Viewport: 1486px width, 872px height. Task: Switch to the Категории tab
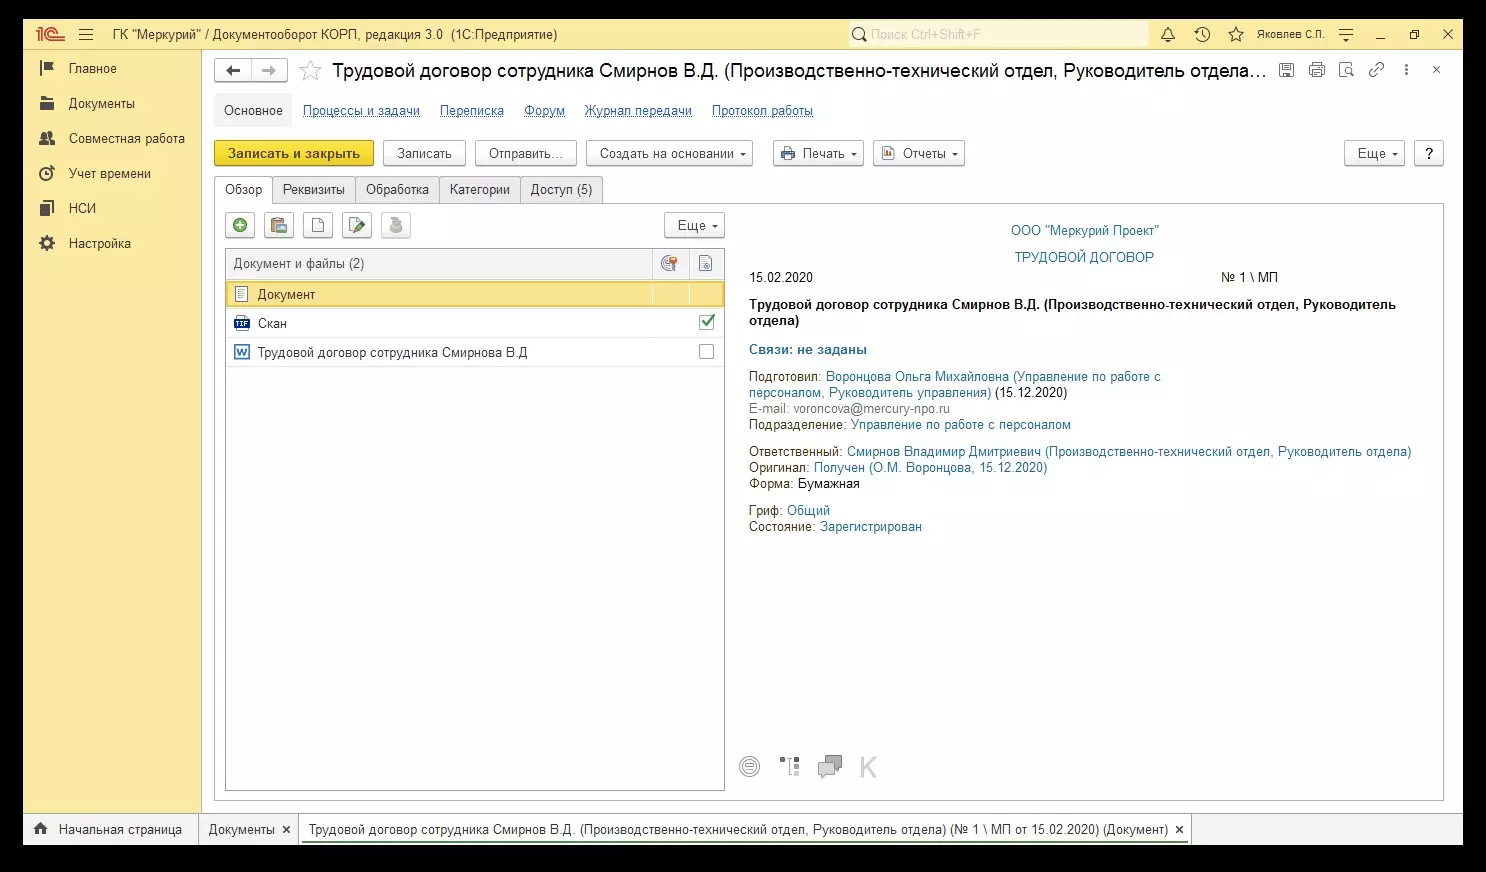tap(480, 189)
